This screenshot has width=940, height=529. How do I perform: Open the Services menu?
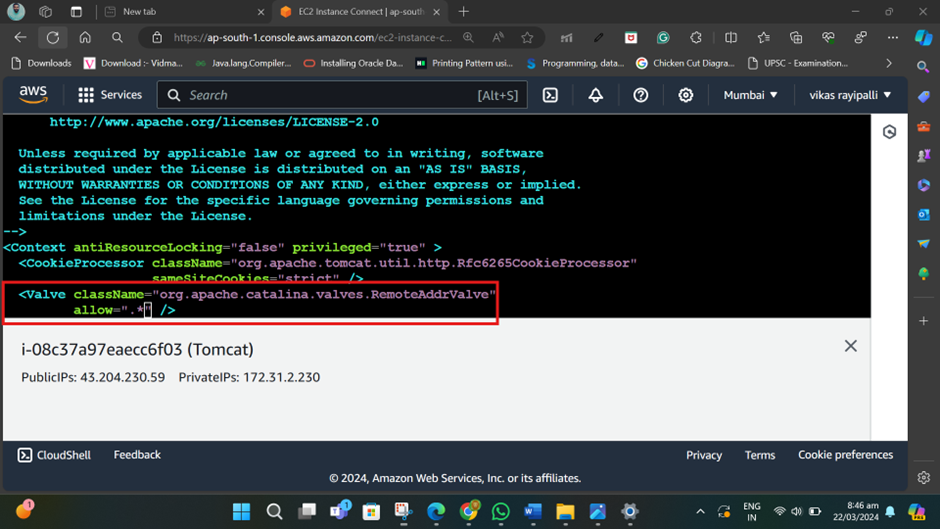tap(110, 95)
